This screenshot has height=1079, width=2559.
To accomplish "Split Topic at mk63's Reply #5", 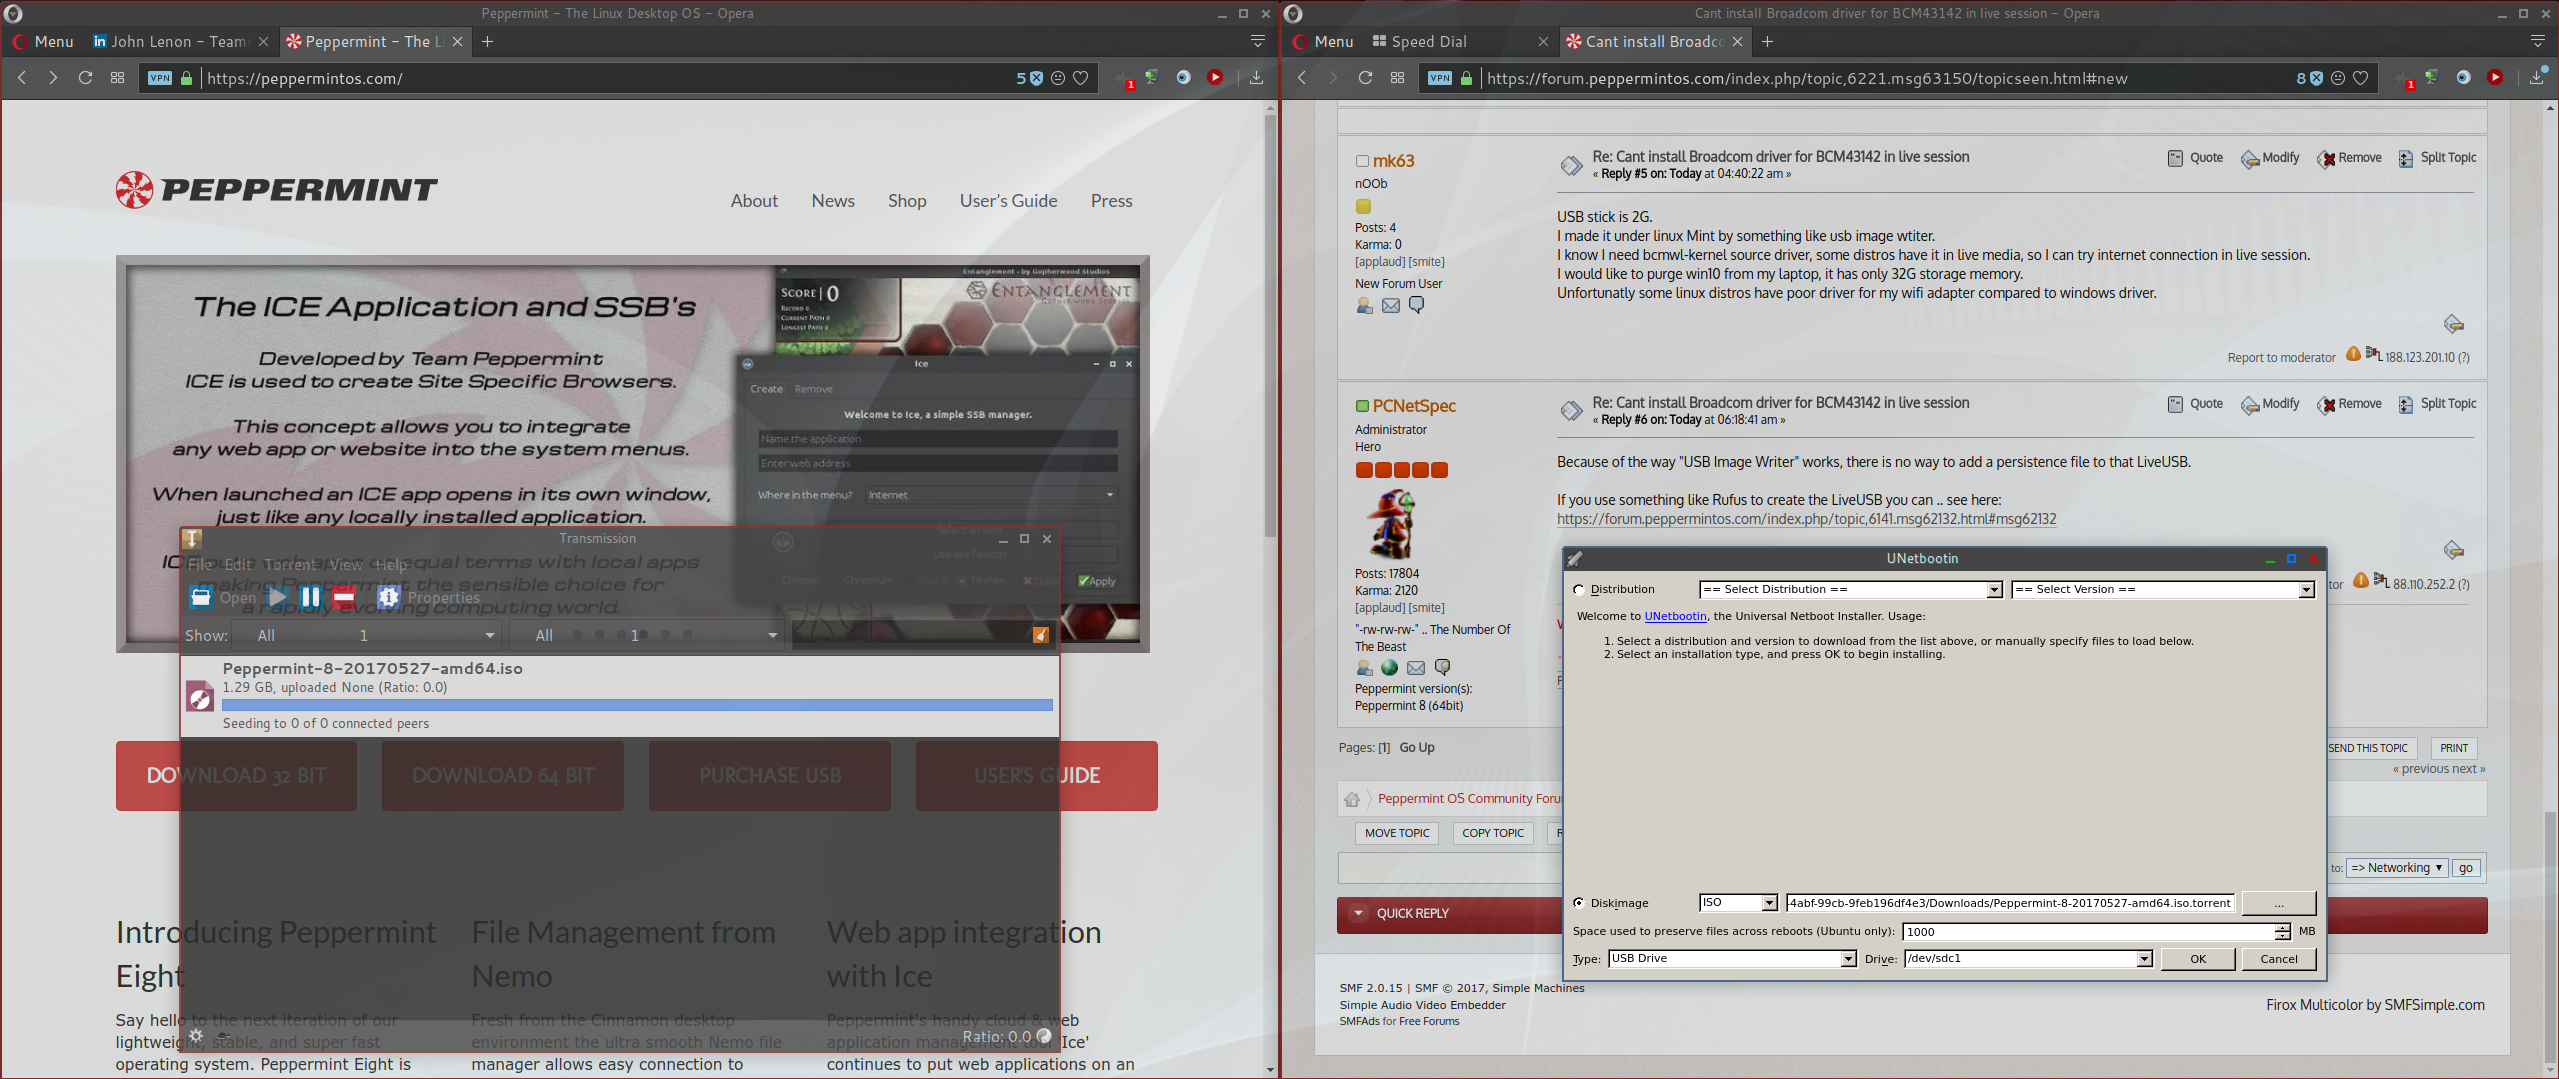I will (x=2436, y=158).
